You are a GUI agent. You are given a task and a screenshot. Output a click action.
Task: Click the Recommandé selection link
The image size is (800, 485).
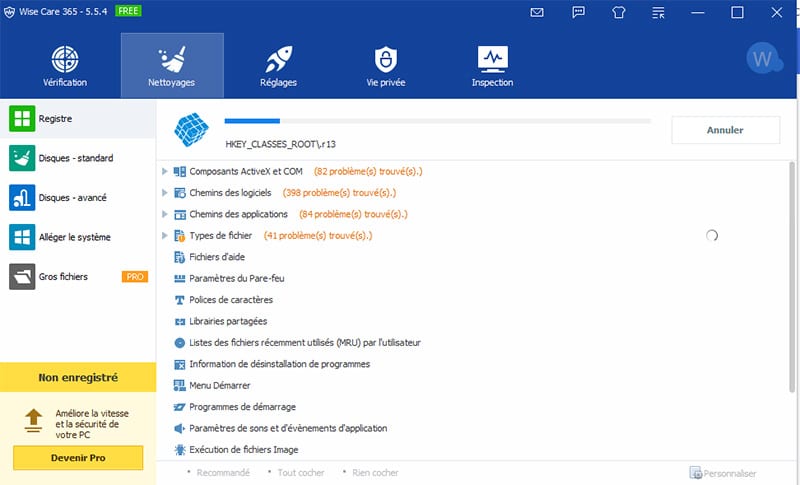223,473
